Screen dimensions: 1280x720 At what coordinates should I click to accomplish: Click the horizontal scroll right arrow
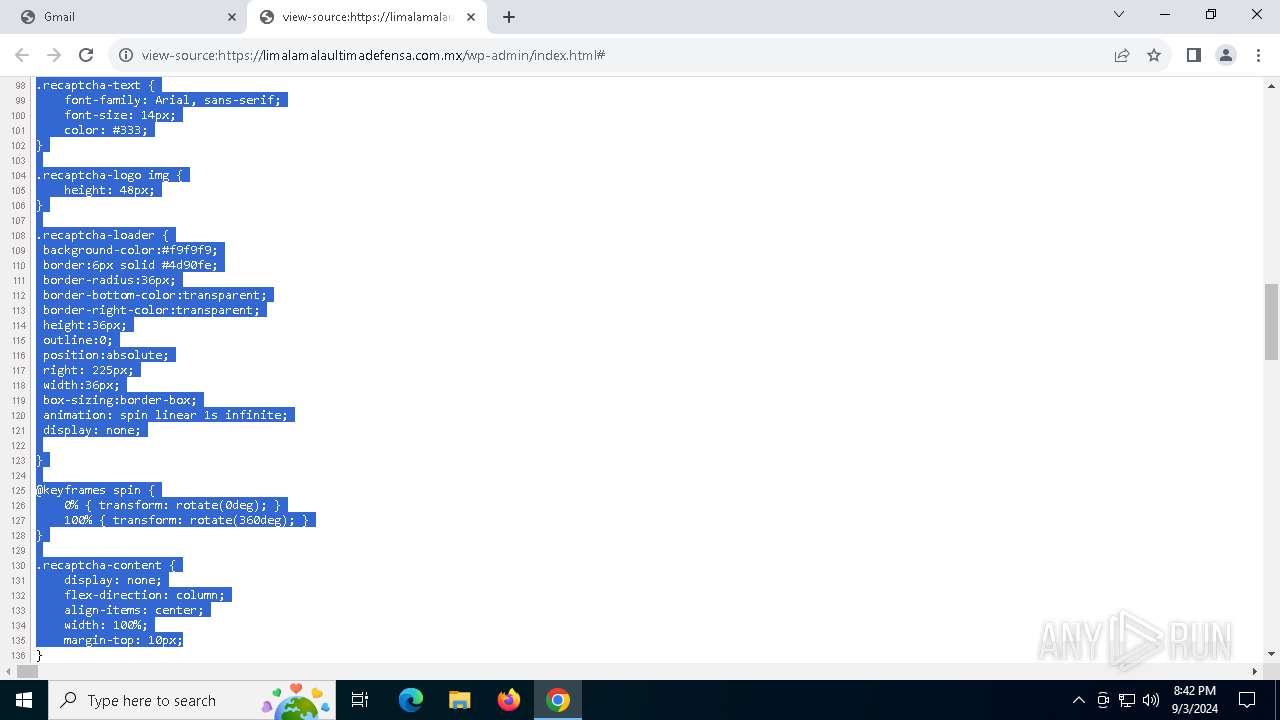click(1255, 671)
